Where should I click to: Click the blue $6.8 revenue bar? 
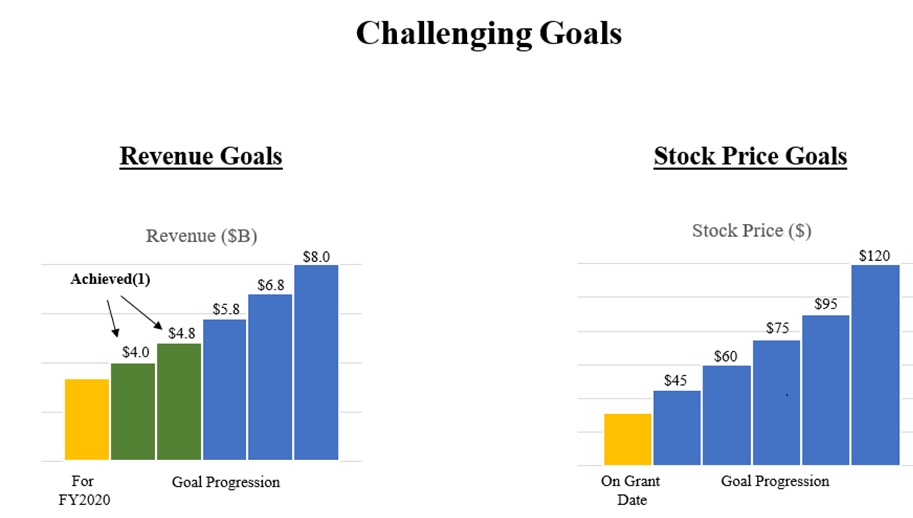click(270, 377)
